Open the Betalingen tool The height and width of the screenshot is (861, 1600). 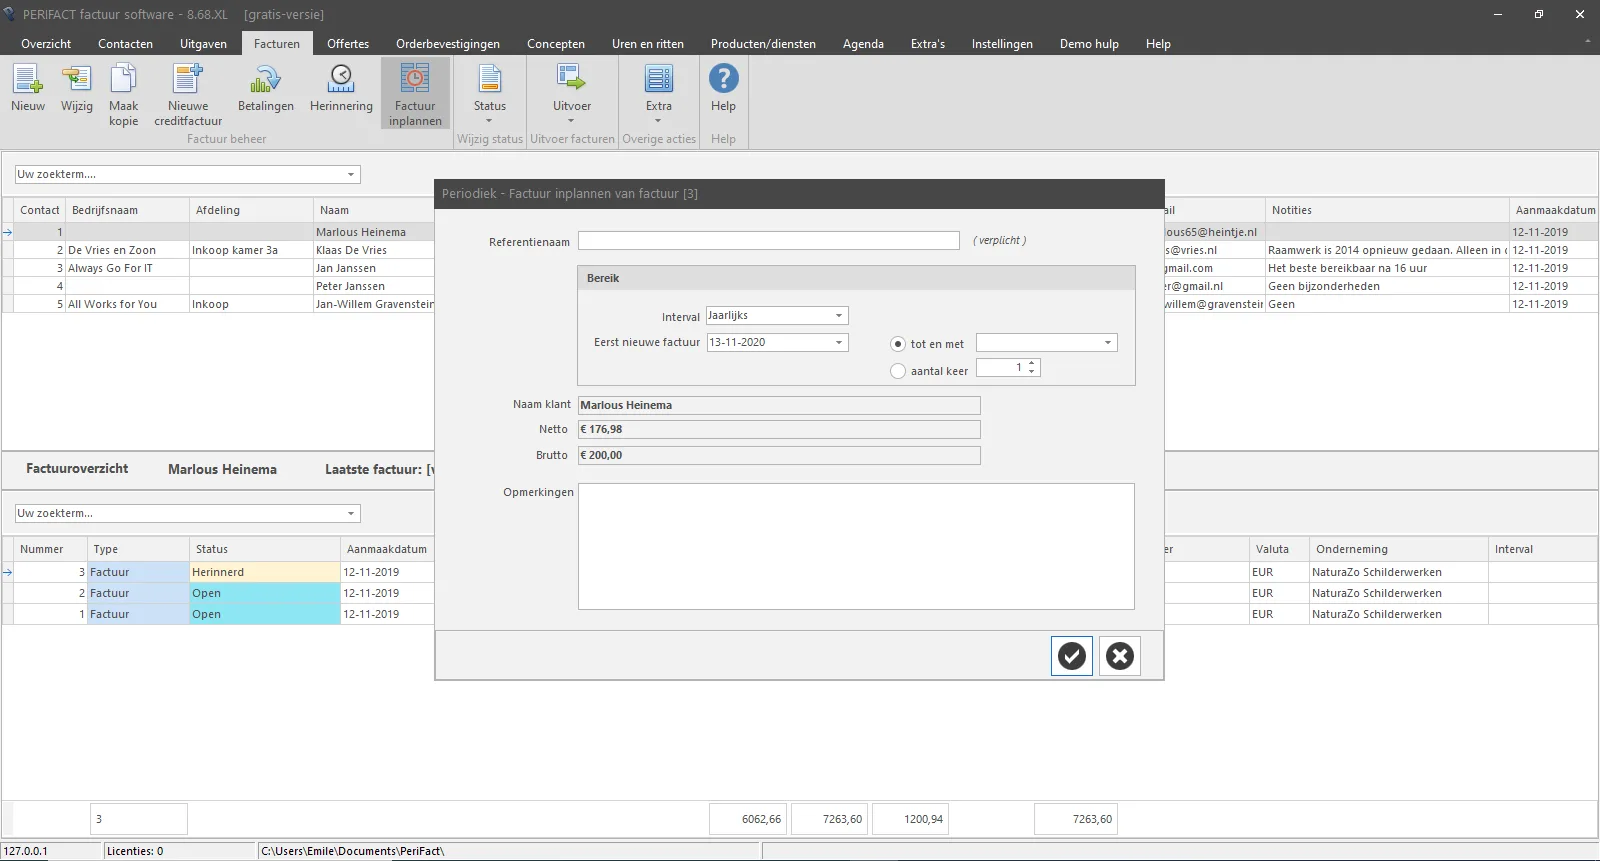coord(266,88)
